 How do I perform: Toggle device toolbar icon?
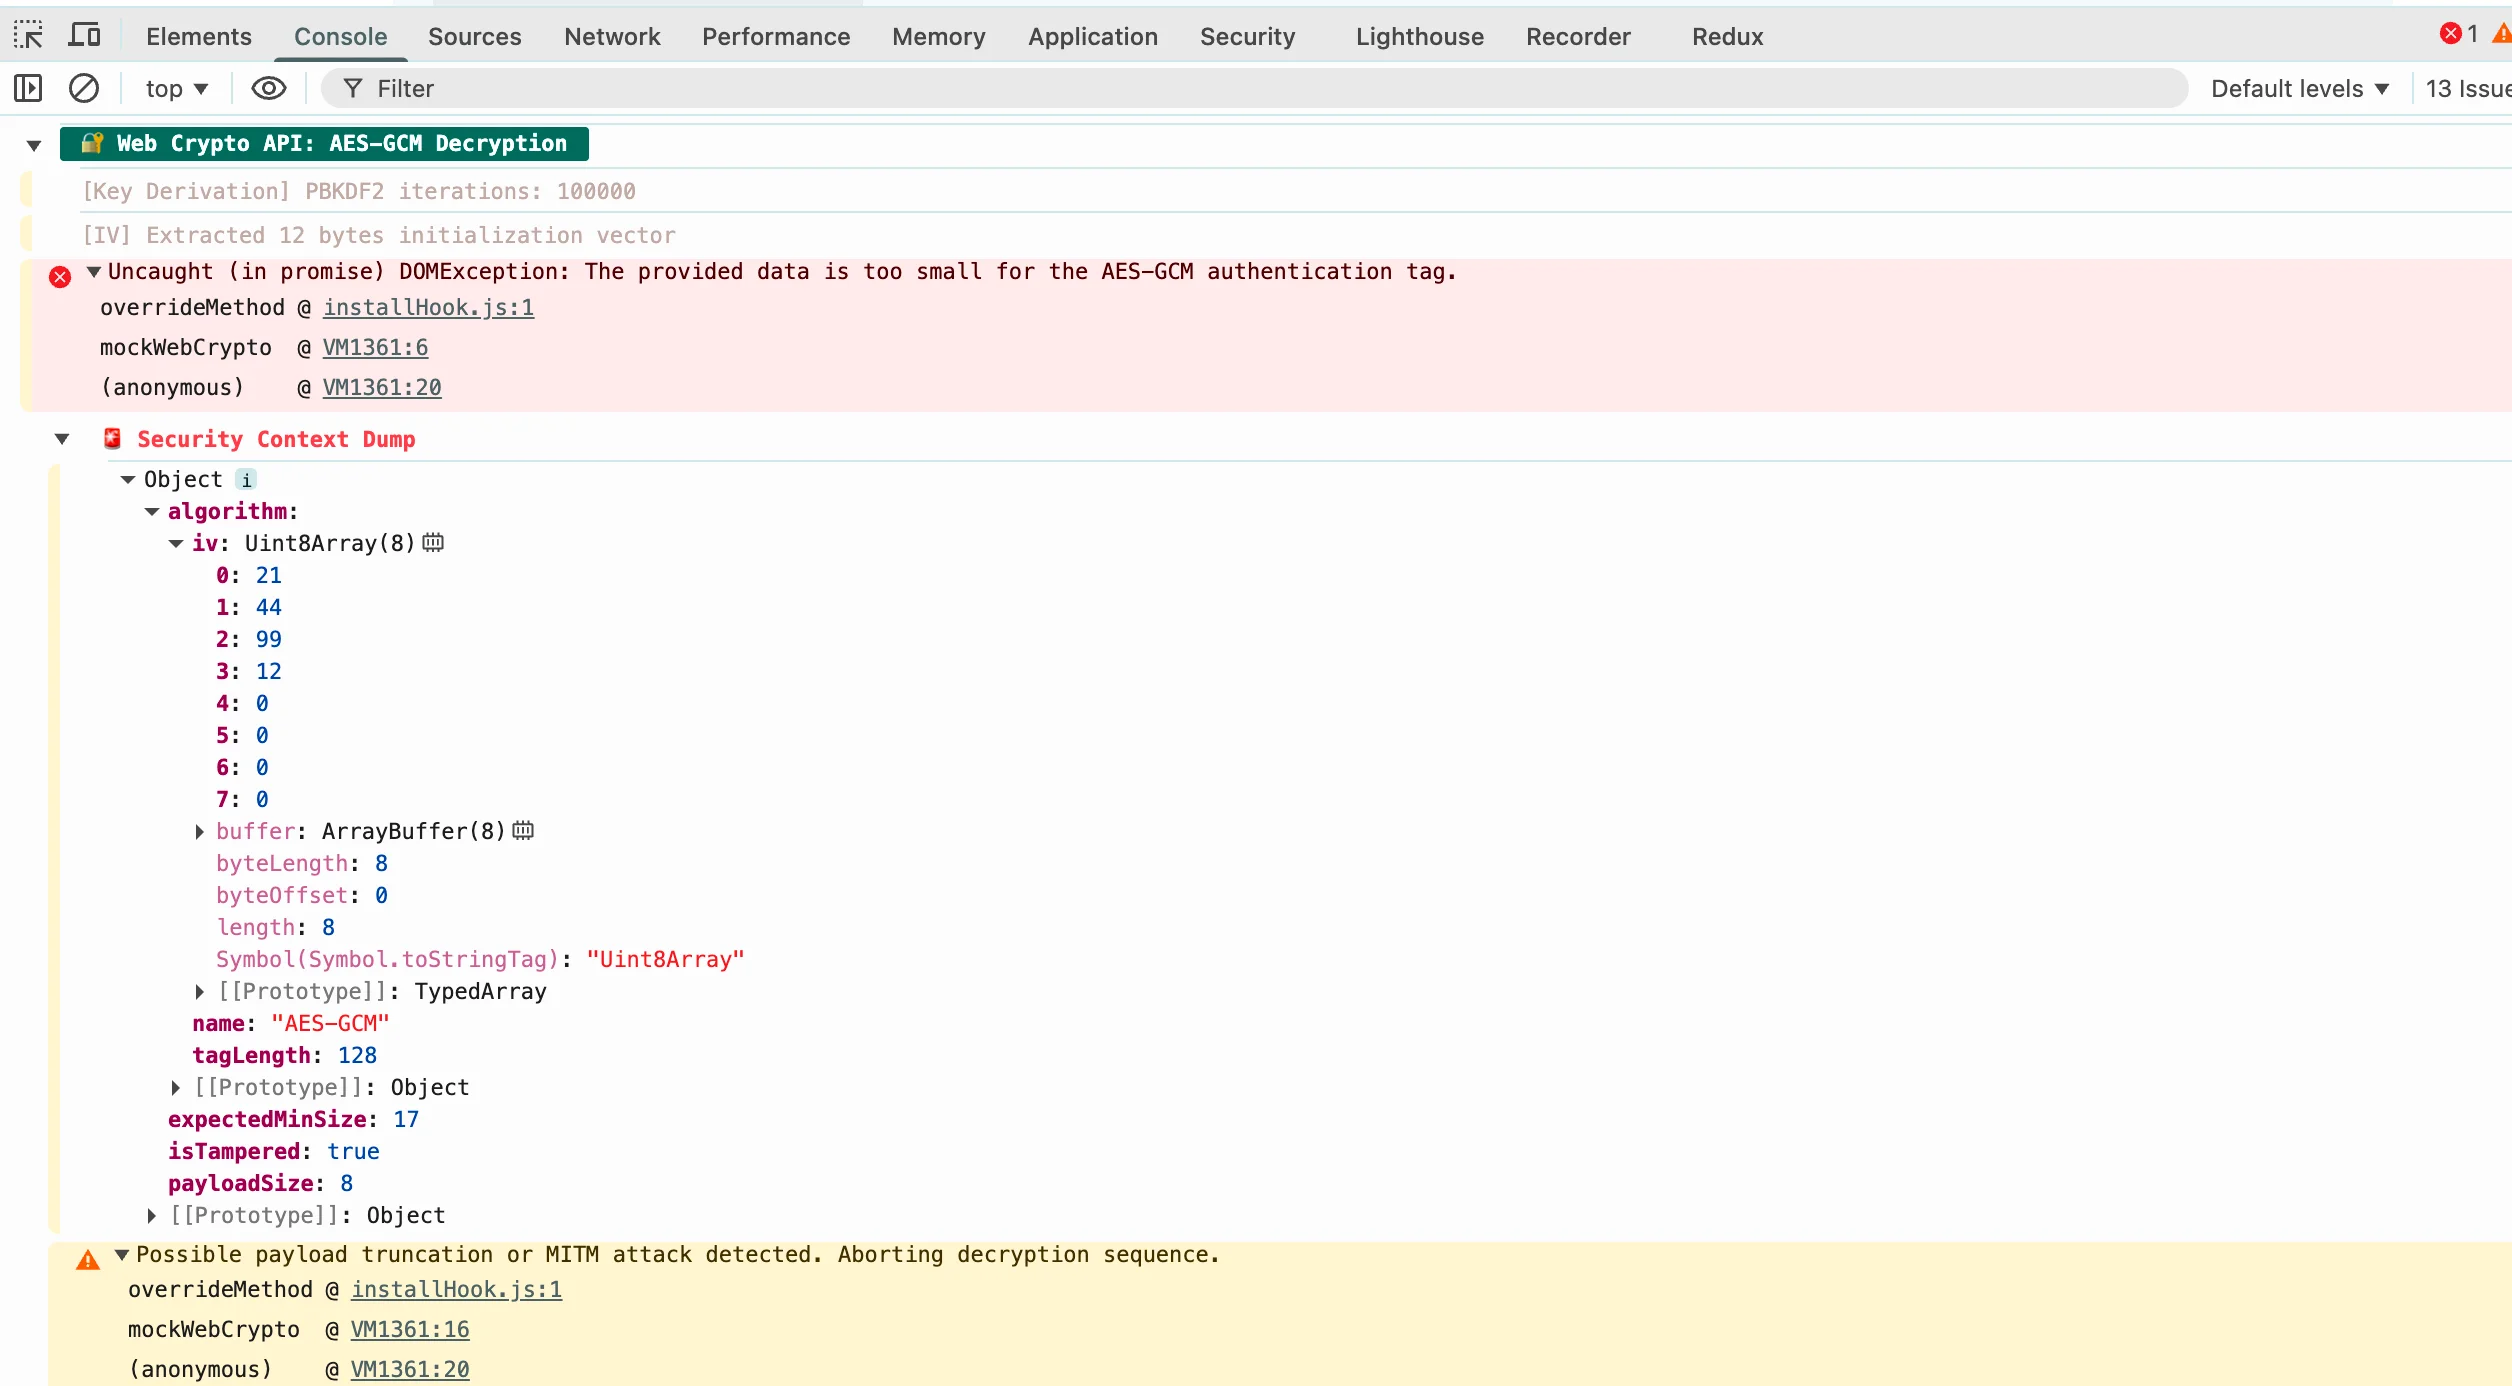pos(84,36)
